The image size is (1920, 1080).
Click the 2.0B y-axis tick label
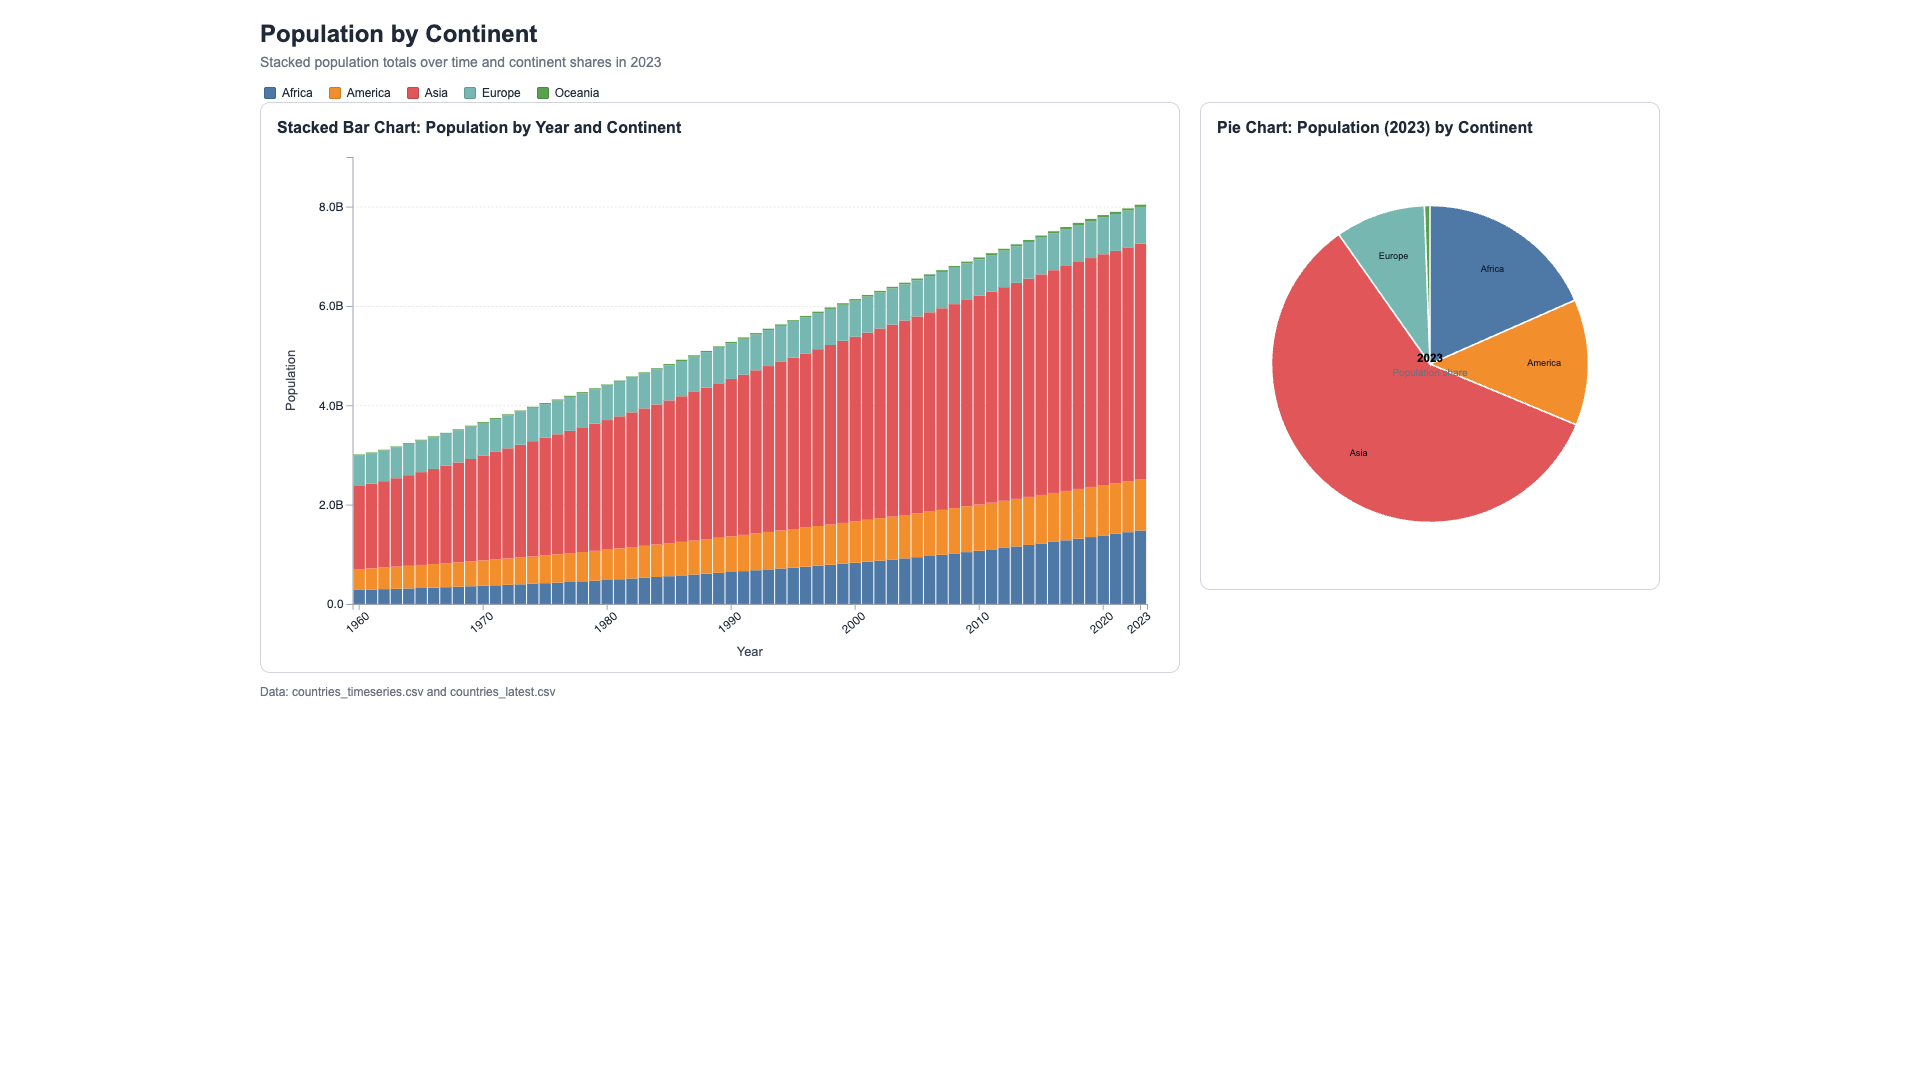tap(331, 505)
